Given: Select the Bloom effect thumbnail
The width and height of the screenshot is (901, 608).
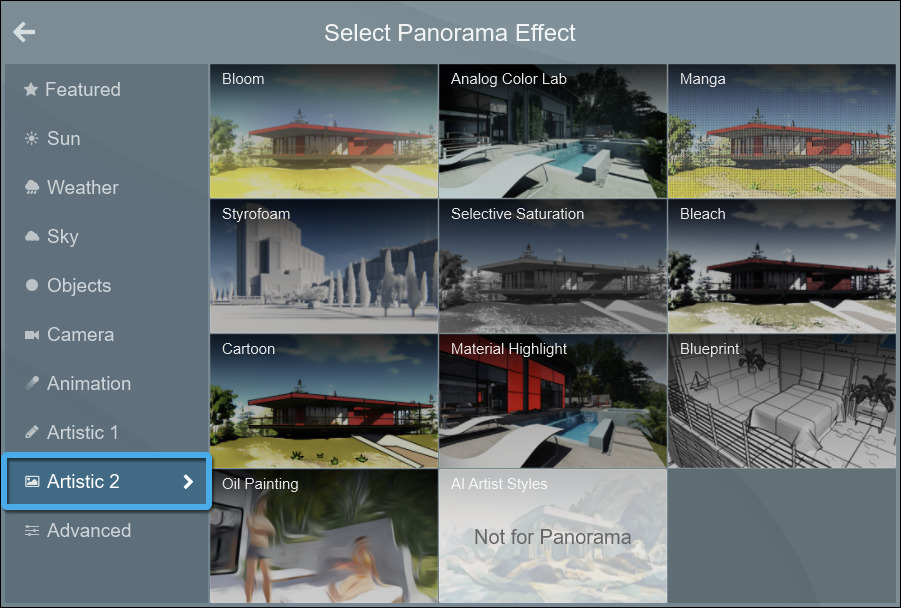Looking at the screenshot, I should point(324,132).
